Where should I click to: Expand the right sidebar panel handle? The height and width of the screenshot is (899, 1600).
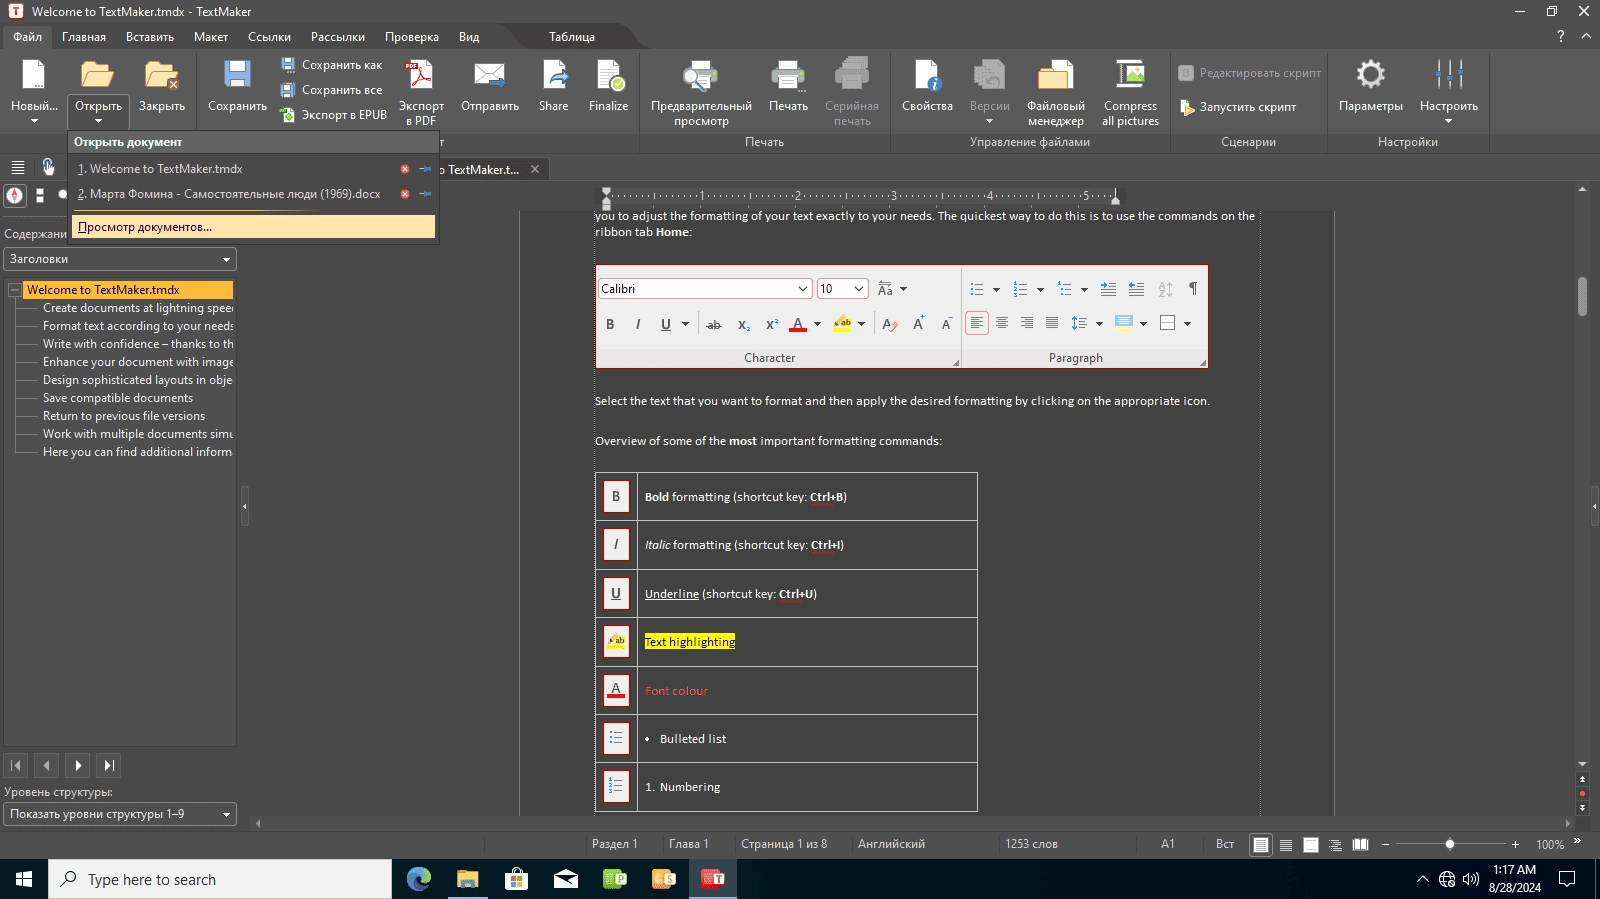1594,506
